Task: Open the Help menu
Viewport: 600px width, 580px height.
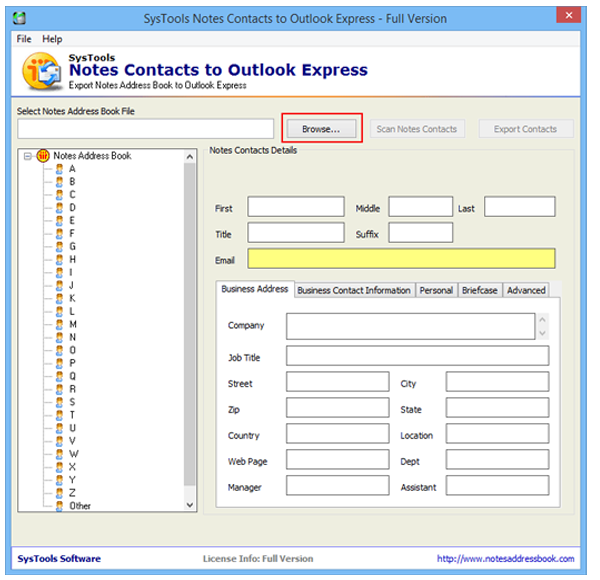Action: 52,39
